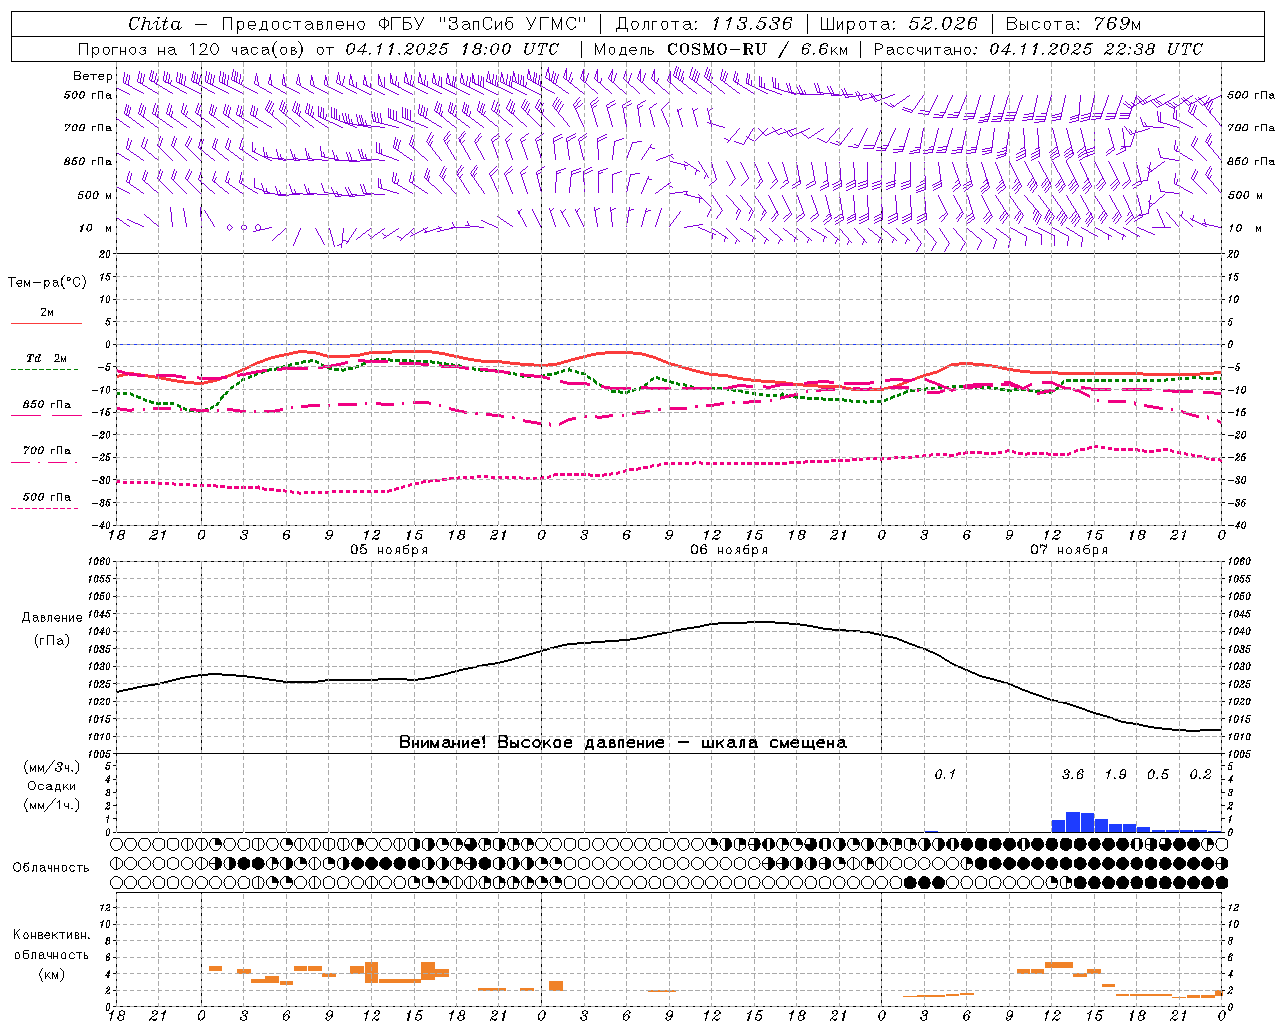Viewport: 1280px width, 1024px height.
Task: Click the '700 гПа' dash-dot legend entry
Action: (47, 451)
